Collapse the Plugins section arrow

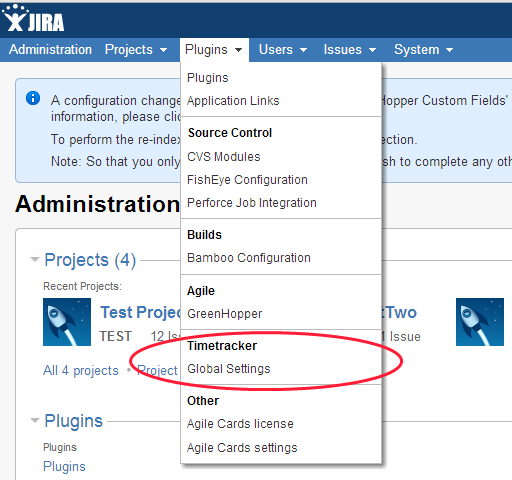coord(35,420)
